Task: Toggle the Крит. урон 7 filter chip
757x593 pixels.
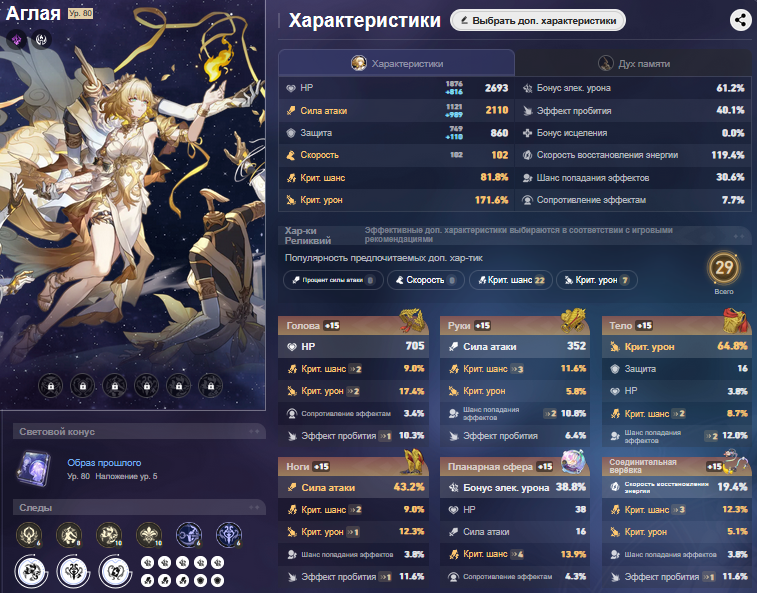Action: [597, 280]
